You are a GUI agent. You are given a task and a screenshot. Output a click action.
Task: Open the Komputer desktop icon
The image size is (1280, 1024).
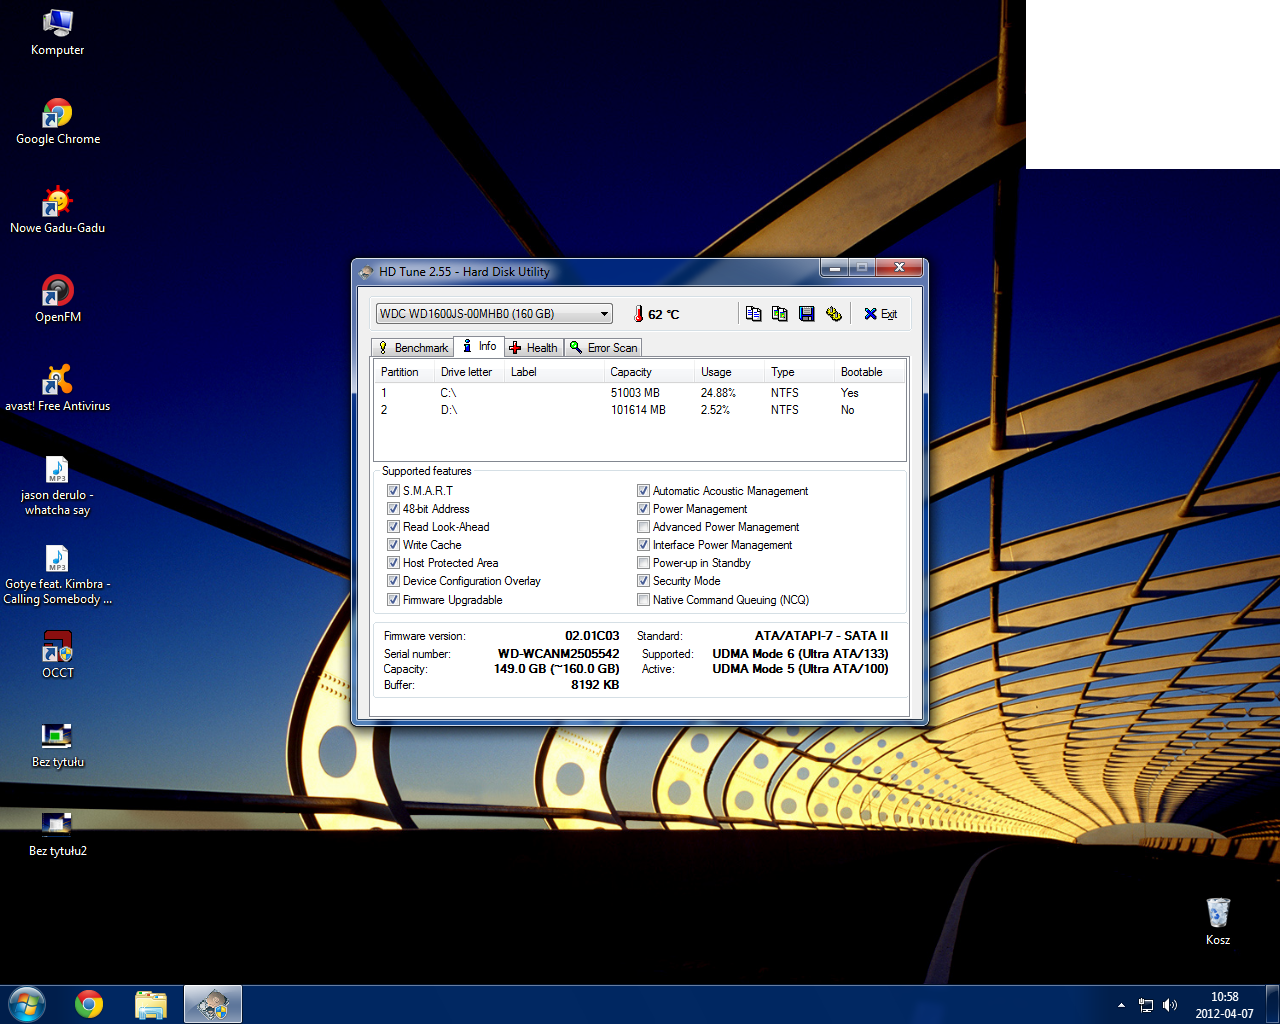click(57, 33)
